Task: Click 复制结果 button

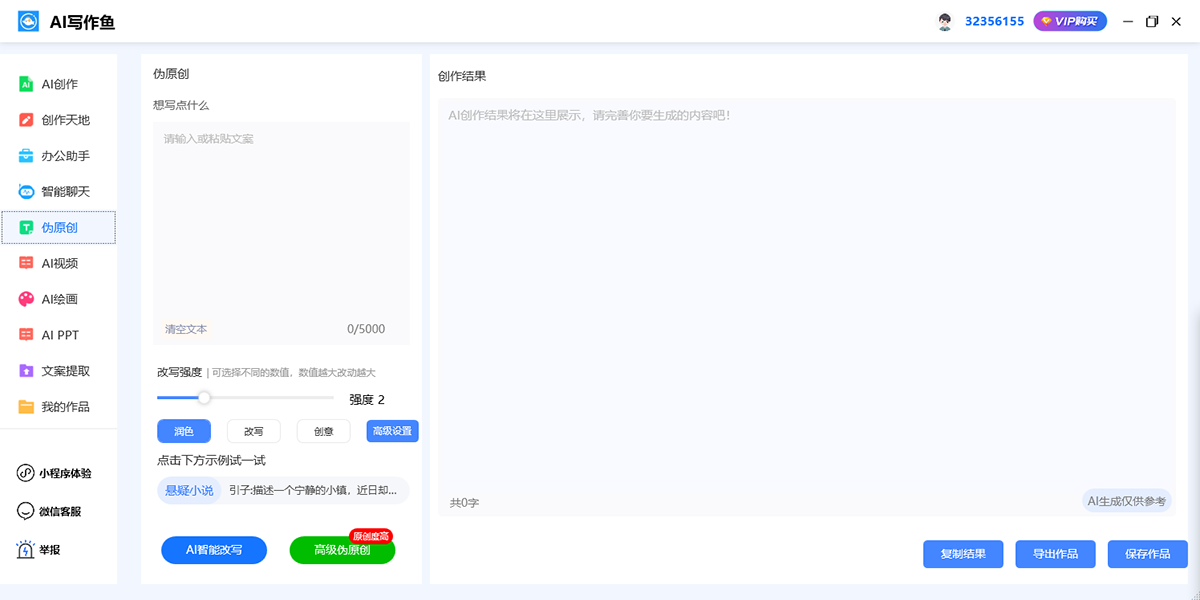Action: 963,554
